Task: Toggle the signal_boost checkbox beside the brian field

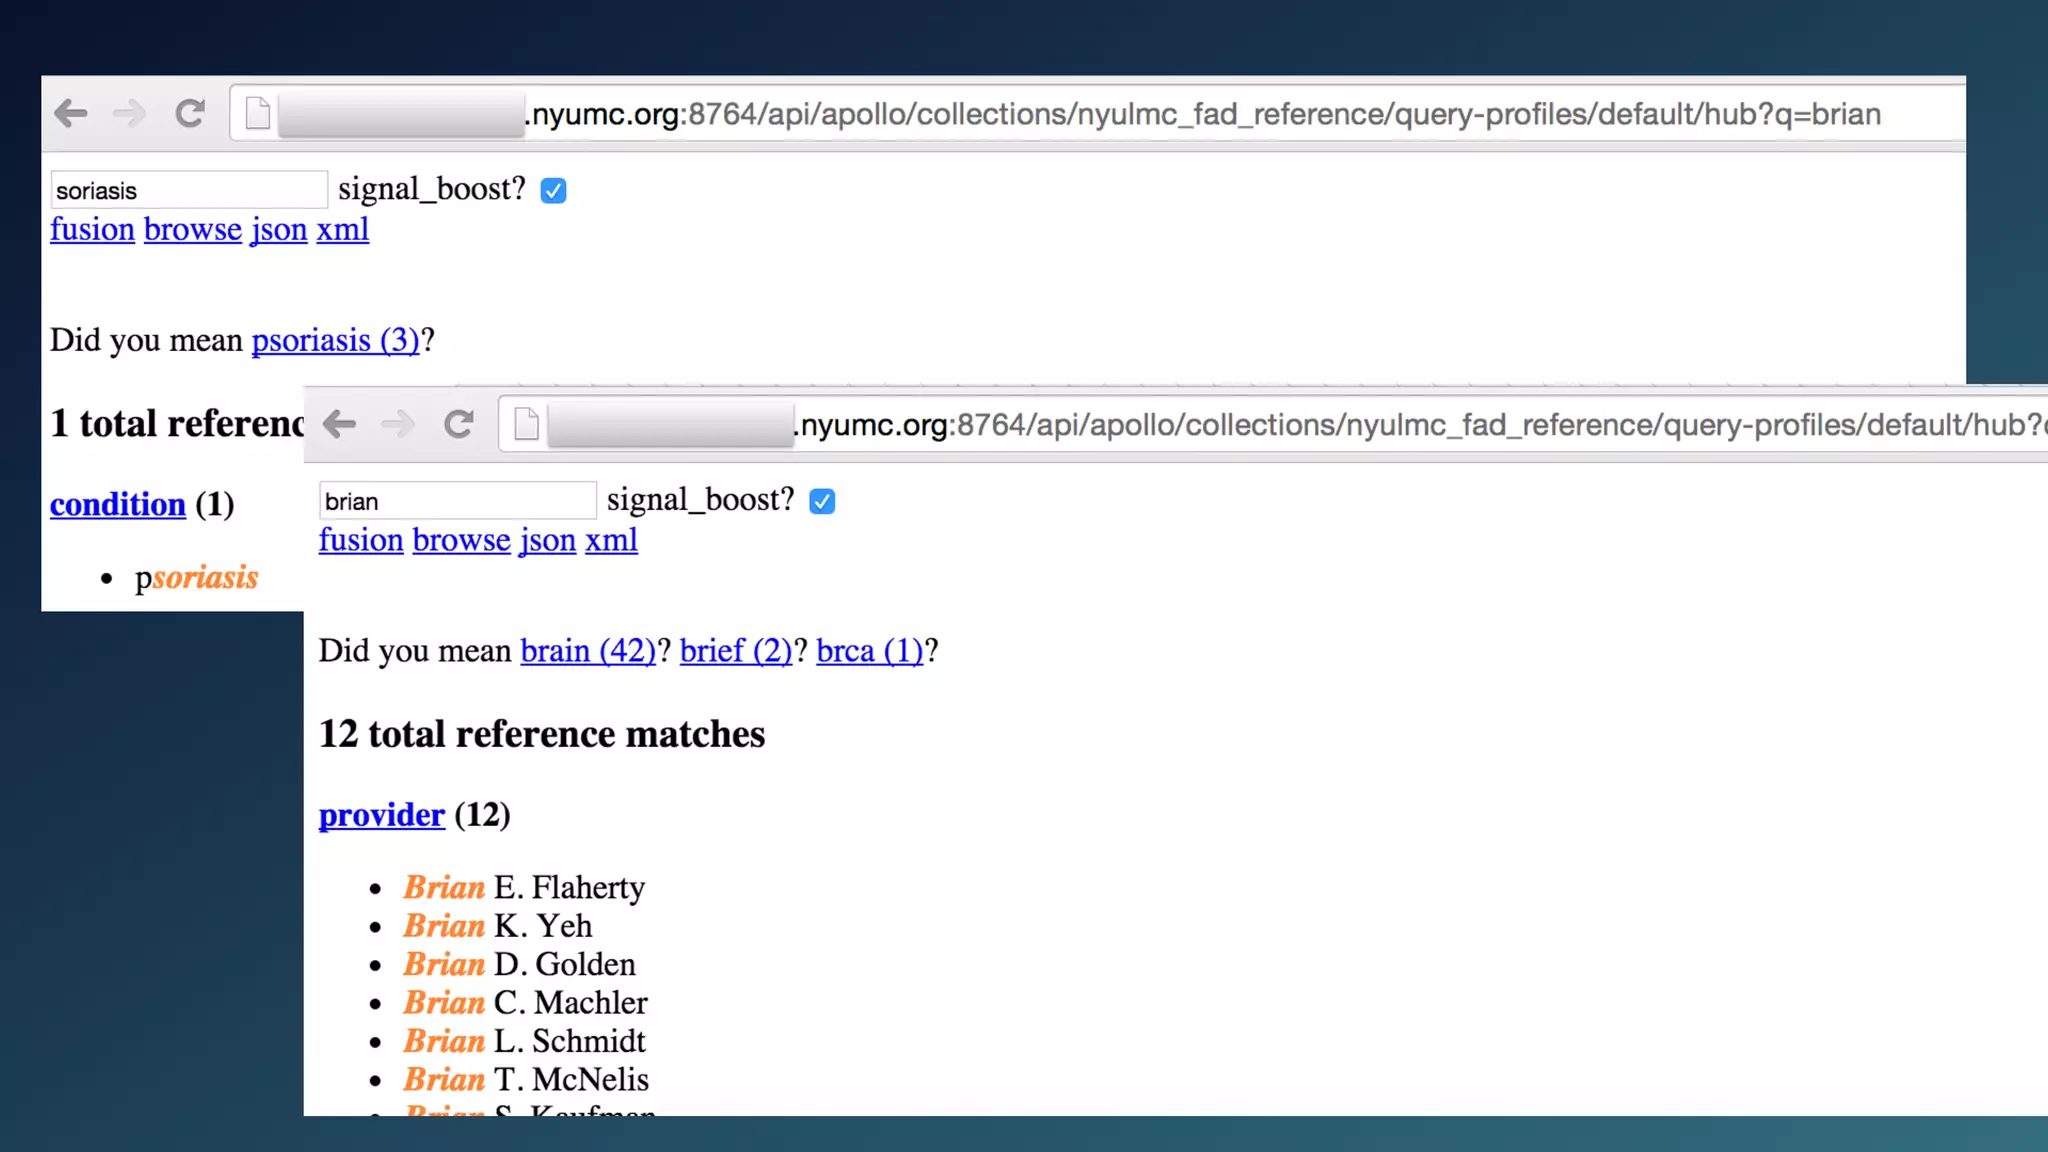Action: pyautogui.click(x=822, y=501)
